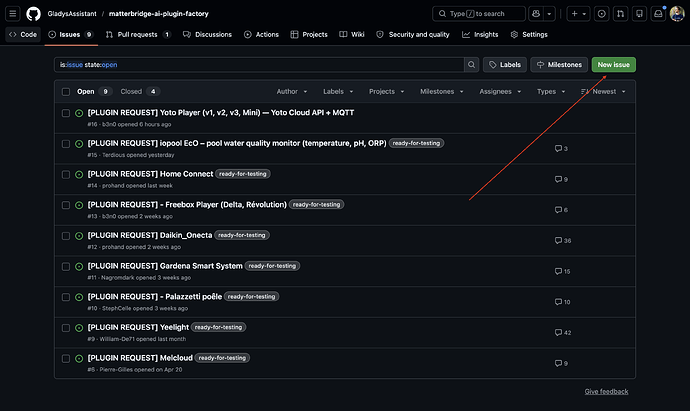Check the box for Yeelight issue
Viewport: 690px width, 411px height.
tap(66, 328)
